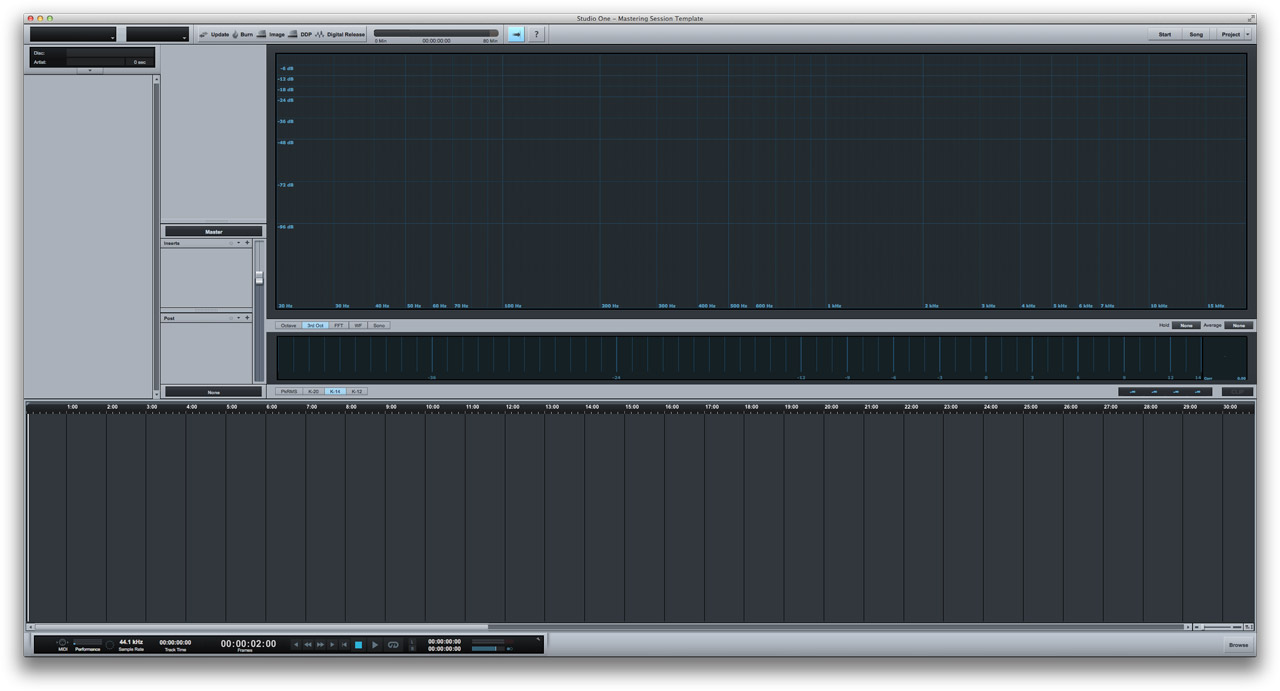1280x691 pixels.
Task: Select the PkRMS metering mode
Action: coord(289,391)
